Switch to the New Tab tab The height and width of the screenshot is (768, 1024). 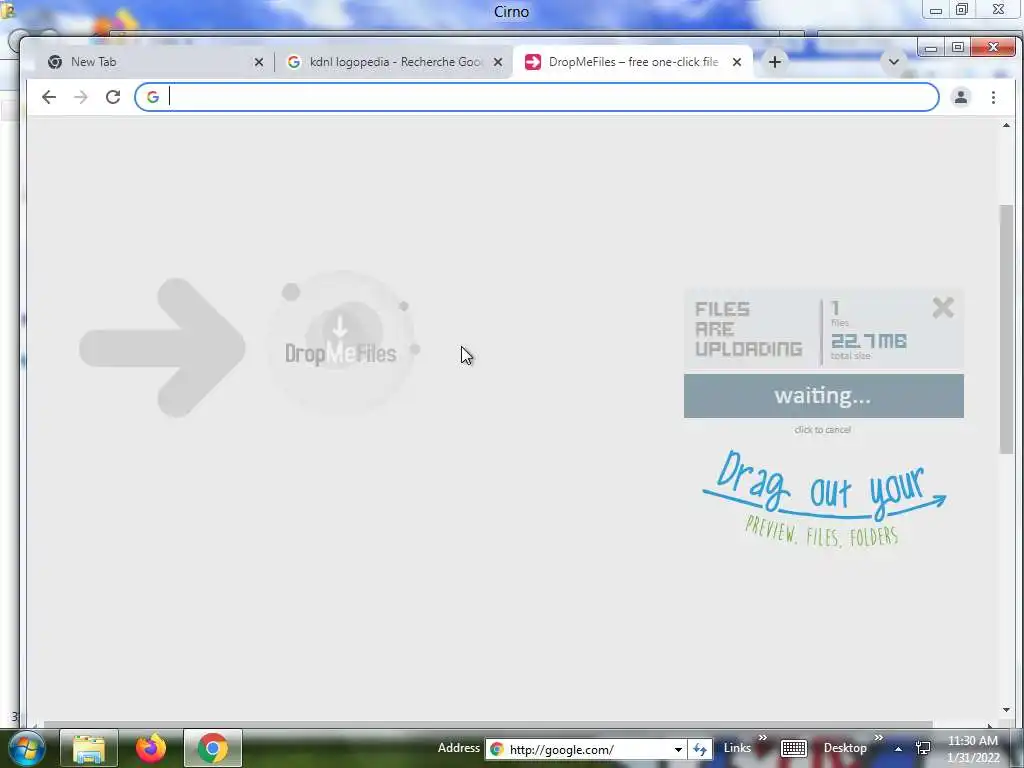150,62
